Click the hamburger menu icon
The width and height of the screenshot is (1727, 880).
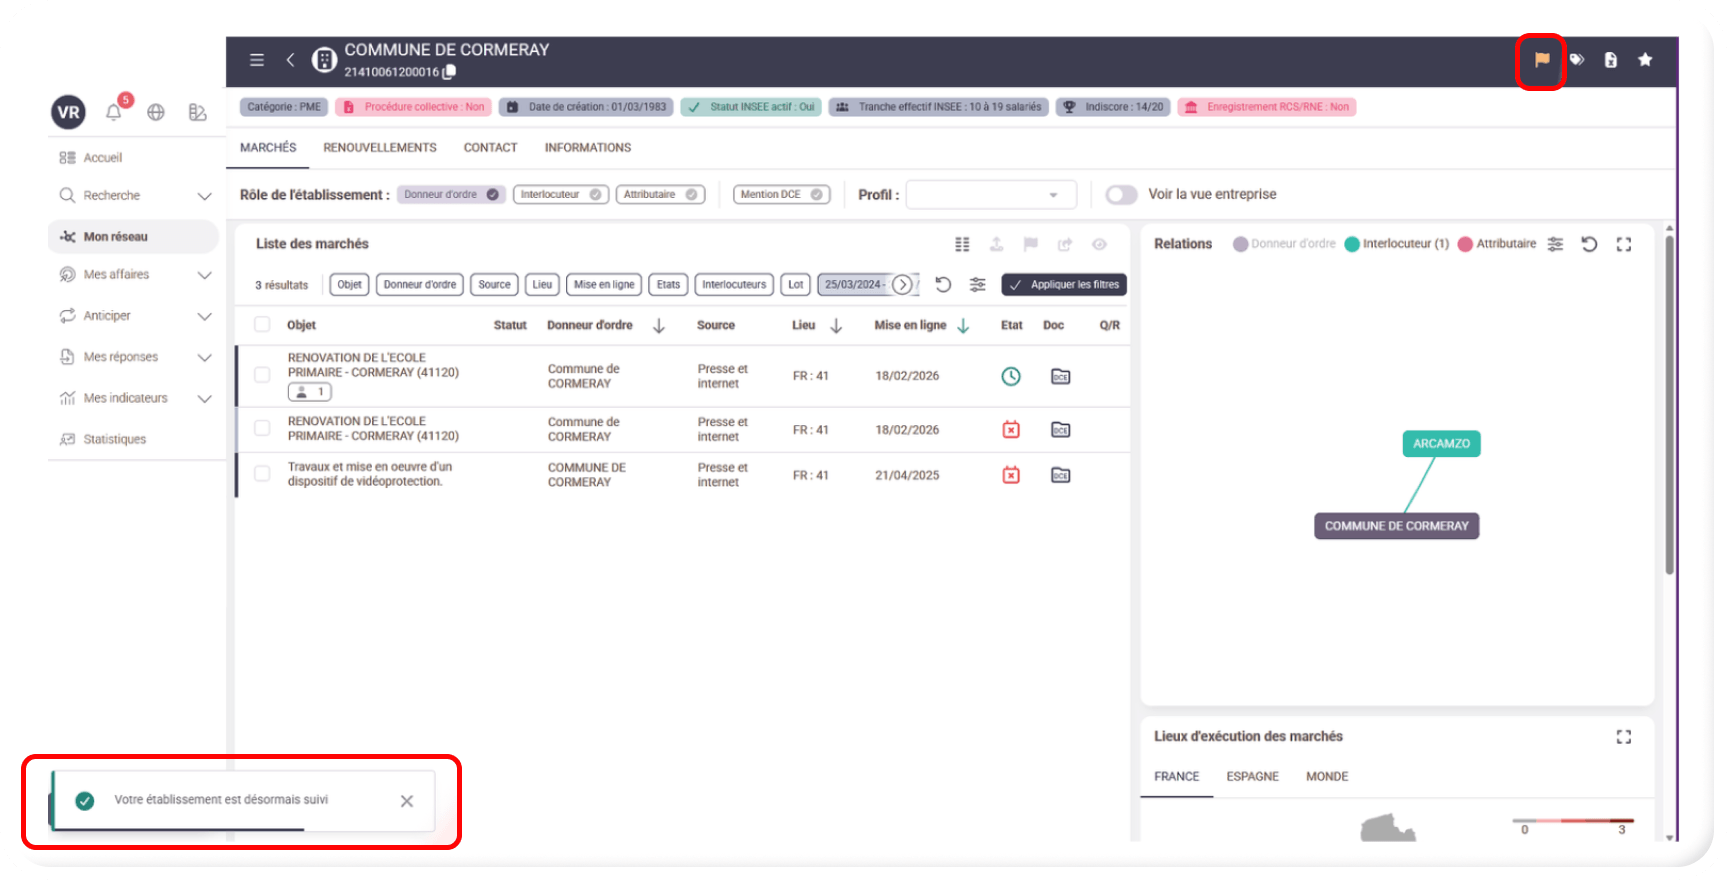257,60
